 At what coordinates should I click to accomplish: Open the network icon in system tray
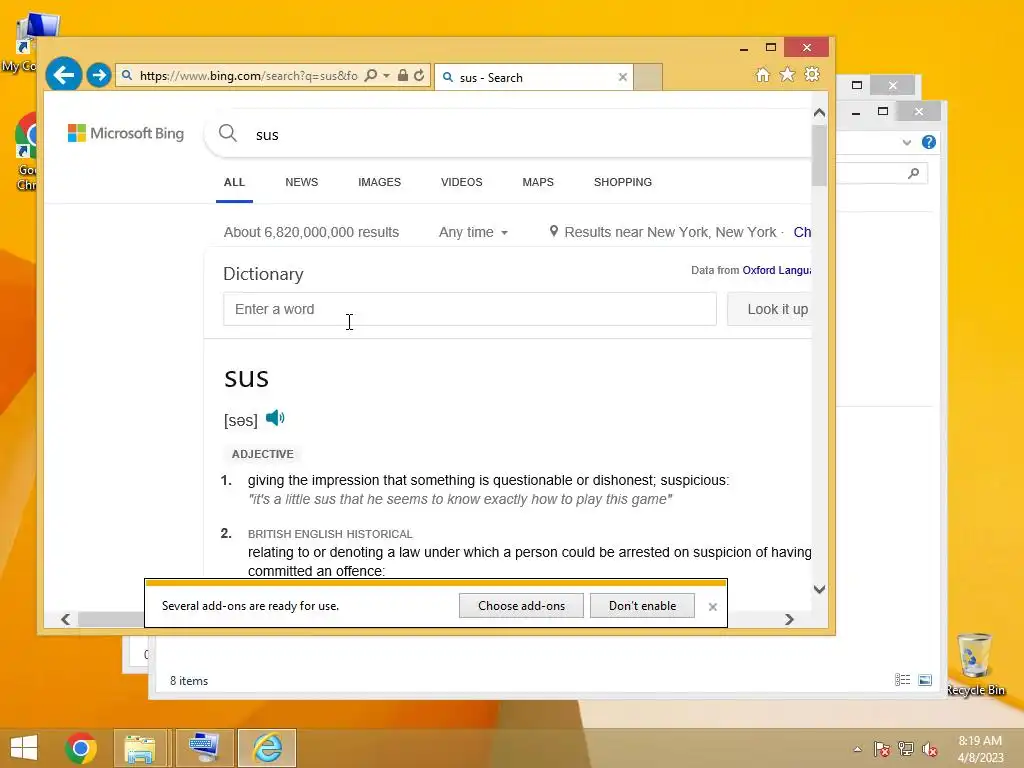click(x=906, y=749)
